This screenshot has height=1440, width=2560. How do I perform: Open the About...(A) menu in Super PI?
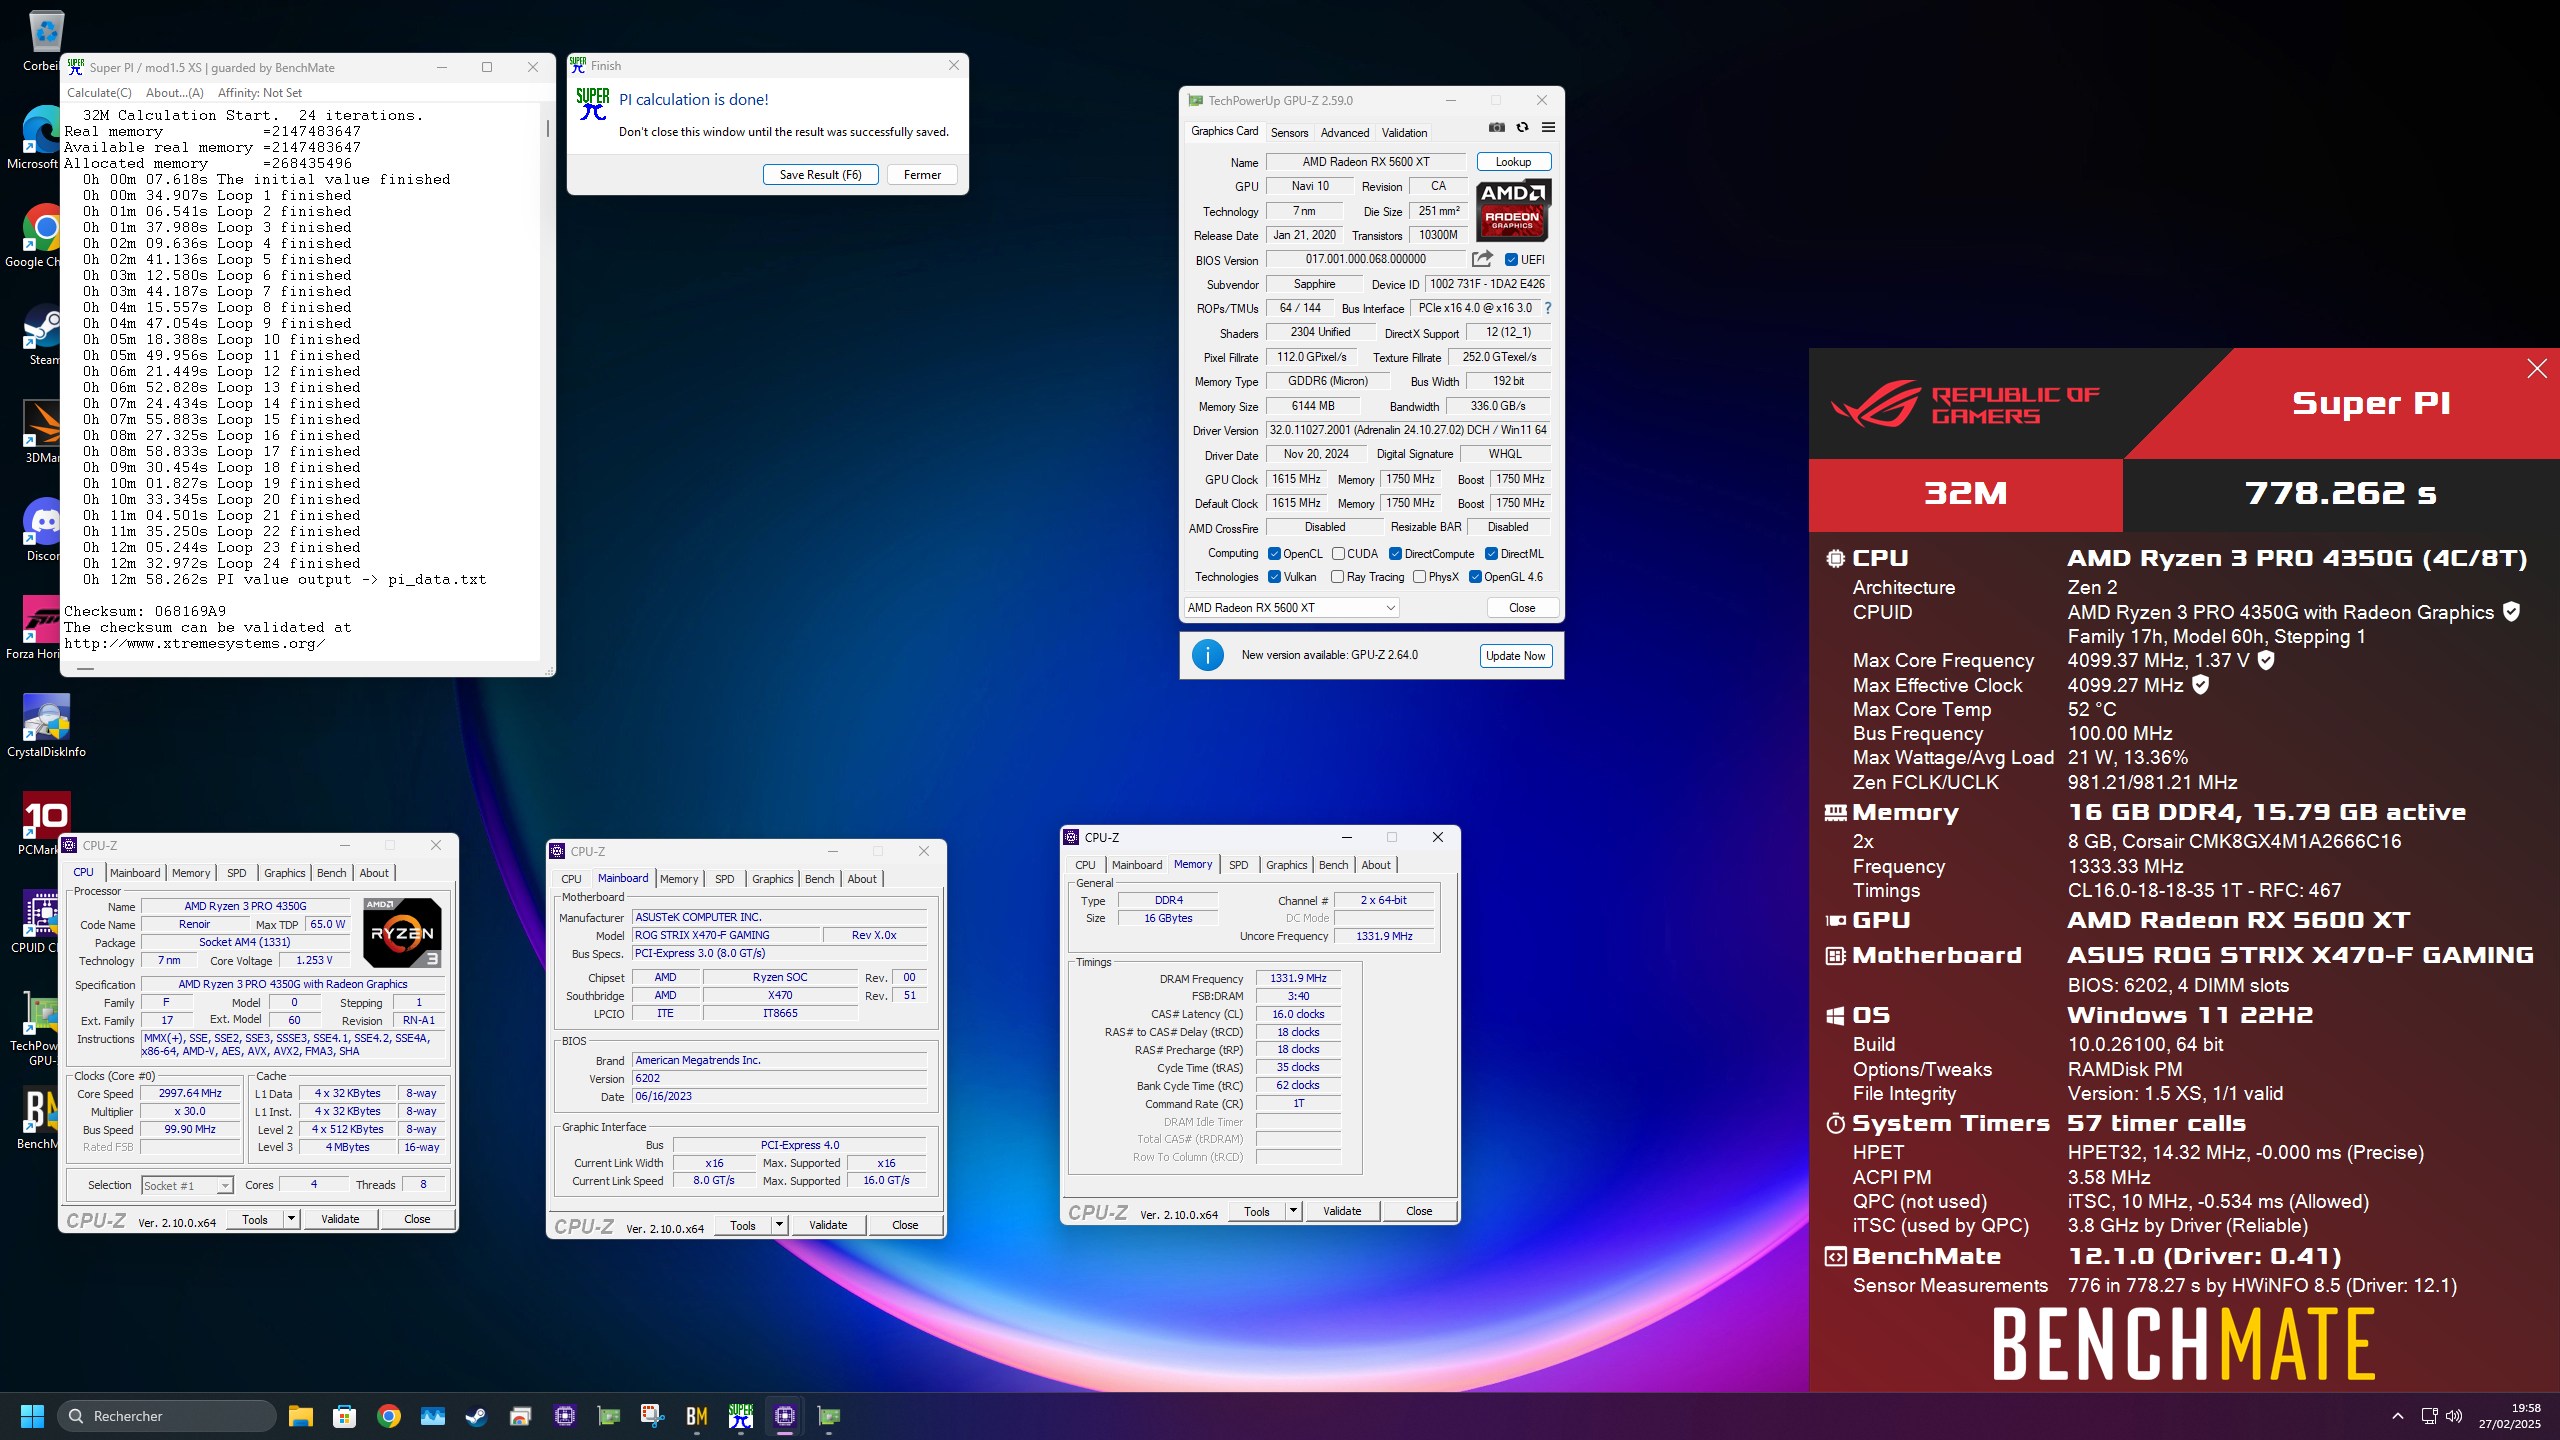[x=175, y=93]
